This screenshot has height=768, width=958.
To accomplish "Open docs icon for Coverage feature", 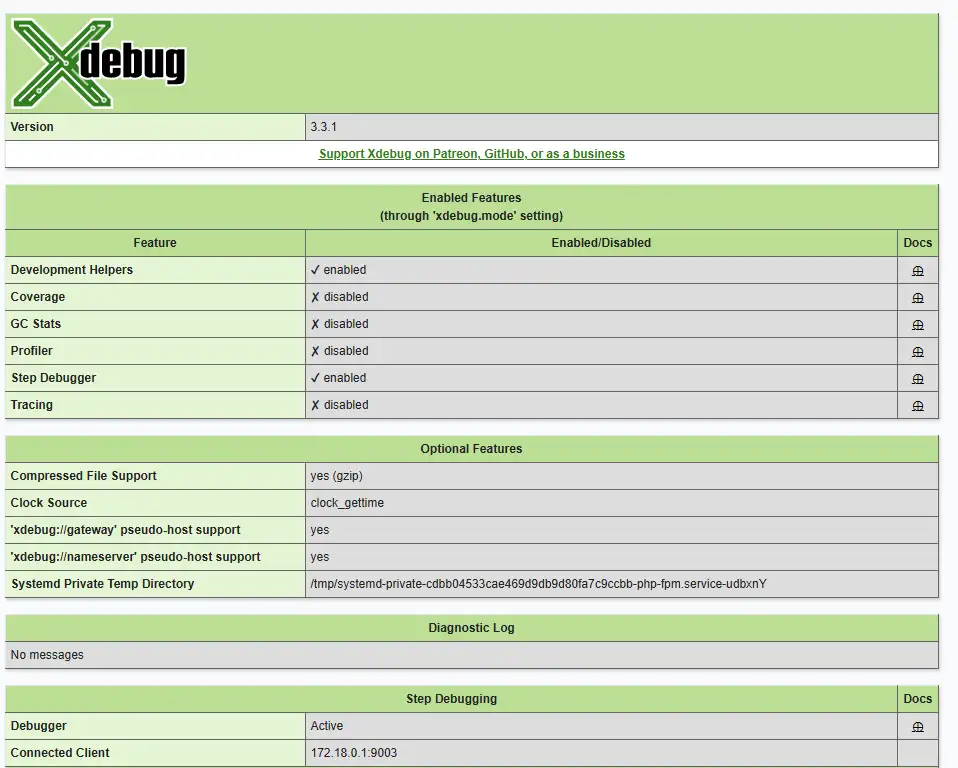I will tap(917, 298).
